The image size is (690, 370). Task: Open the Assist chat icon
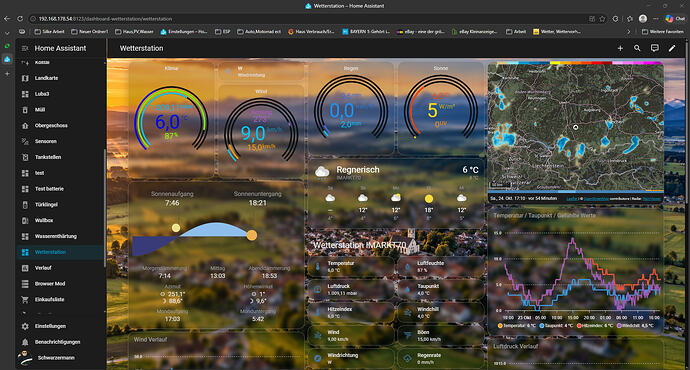point(655,48)
